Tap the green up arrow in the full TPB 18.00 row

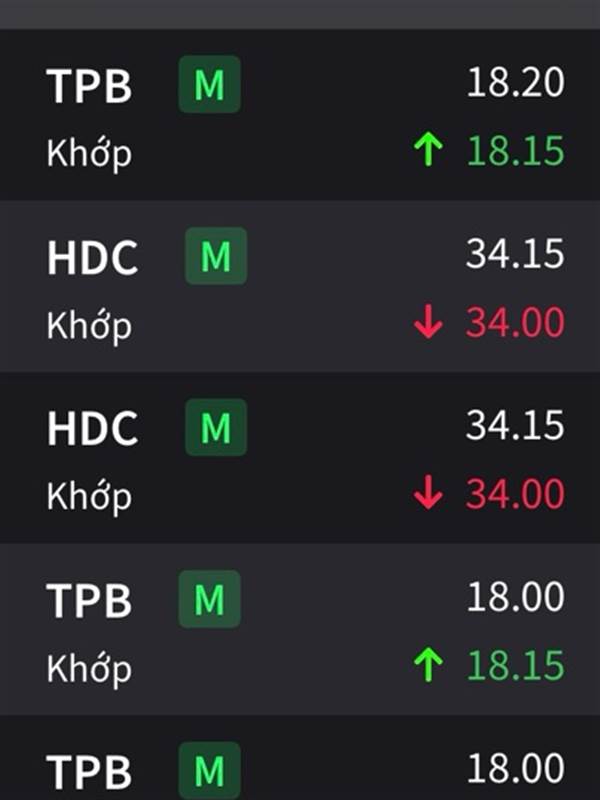[x=428, y=665]
